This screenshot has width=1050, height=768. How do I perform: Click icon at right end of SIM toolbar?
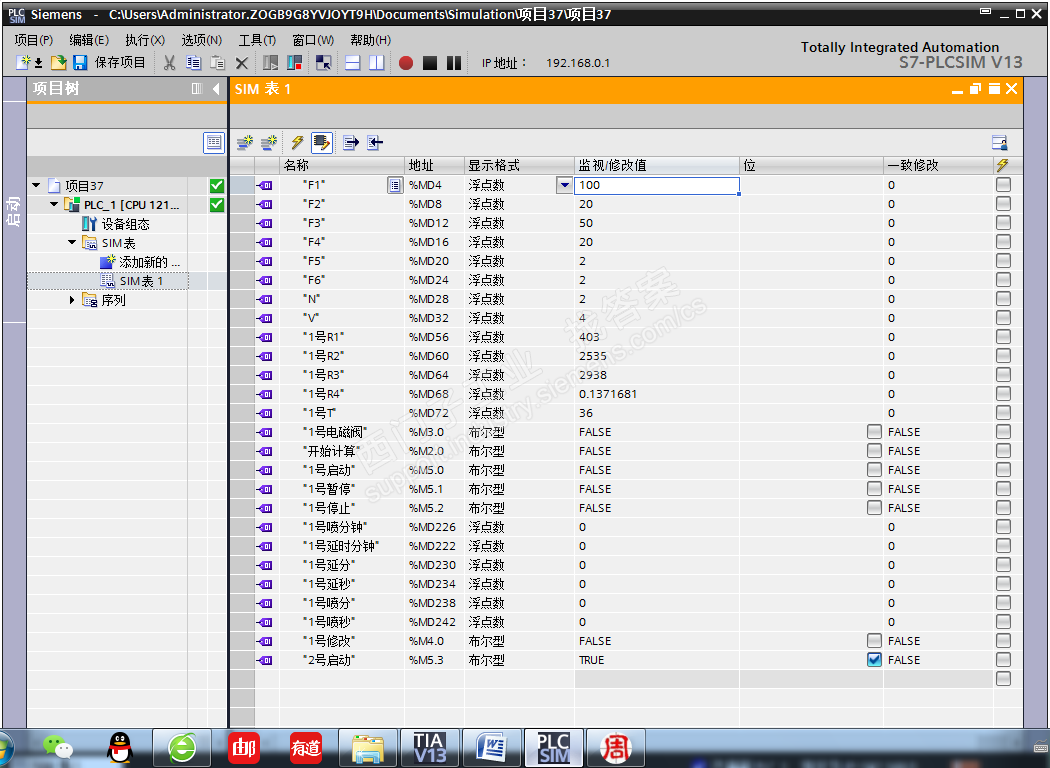click(x=1000, y=143)
